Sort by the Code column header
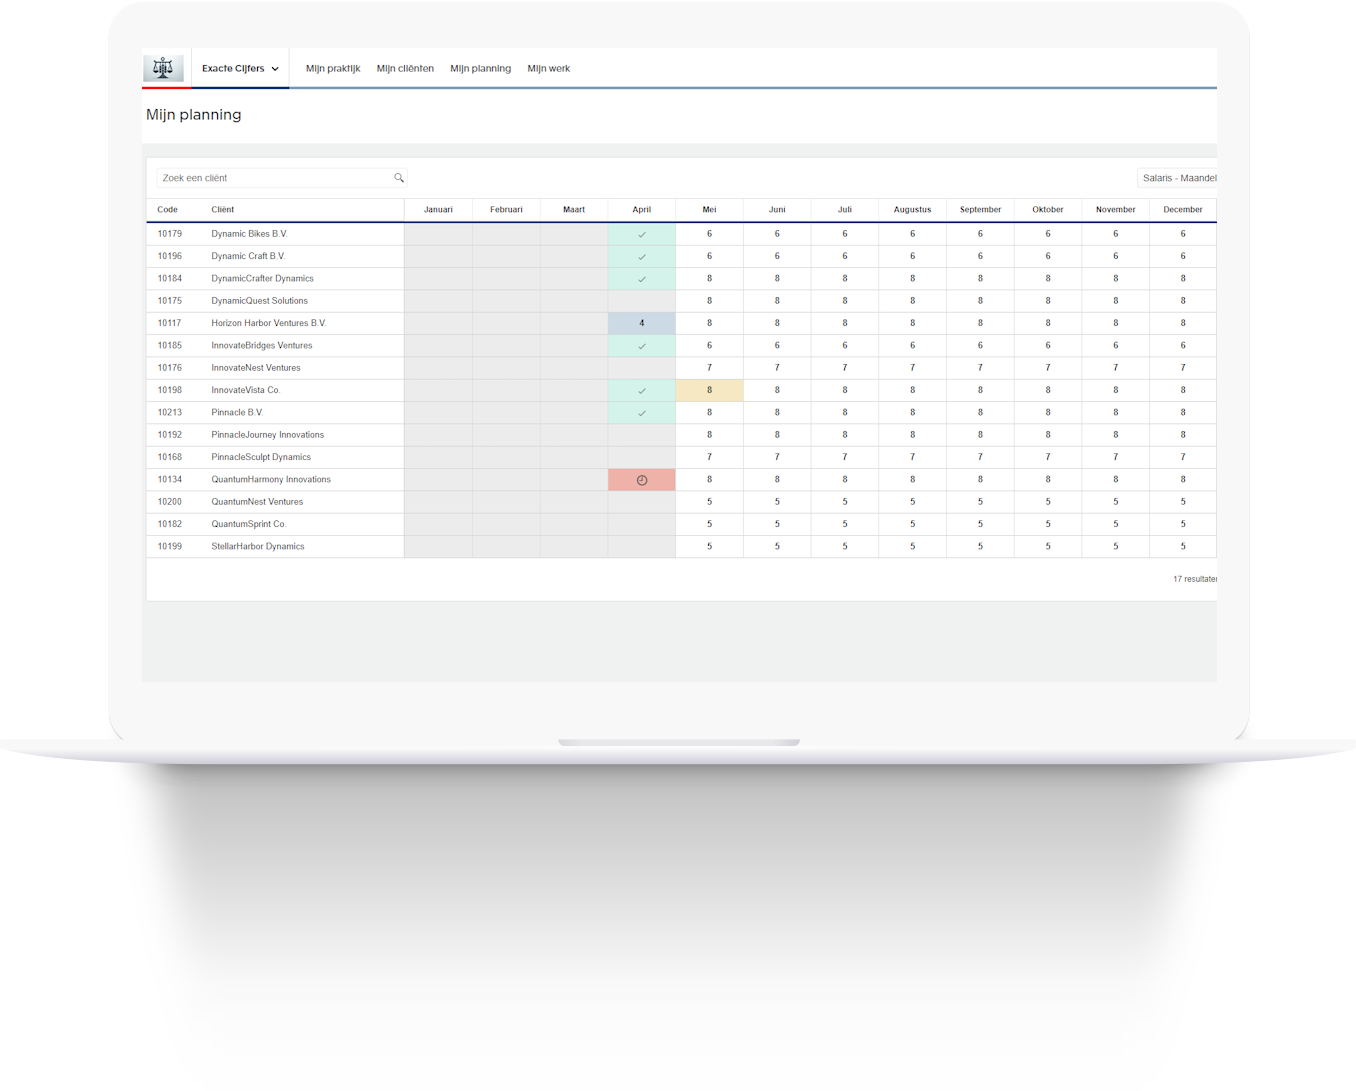 (167, 210)
